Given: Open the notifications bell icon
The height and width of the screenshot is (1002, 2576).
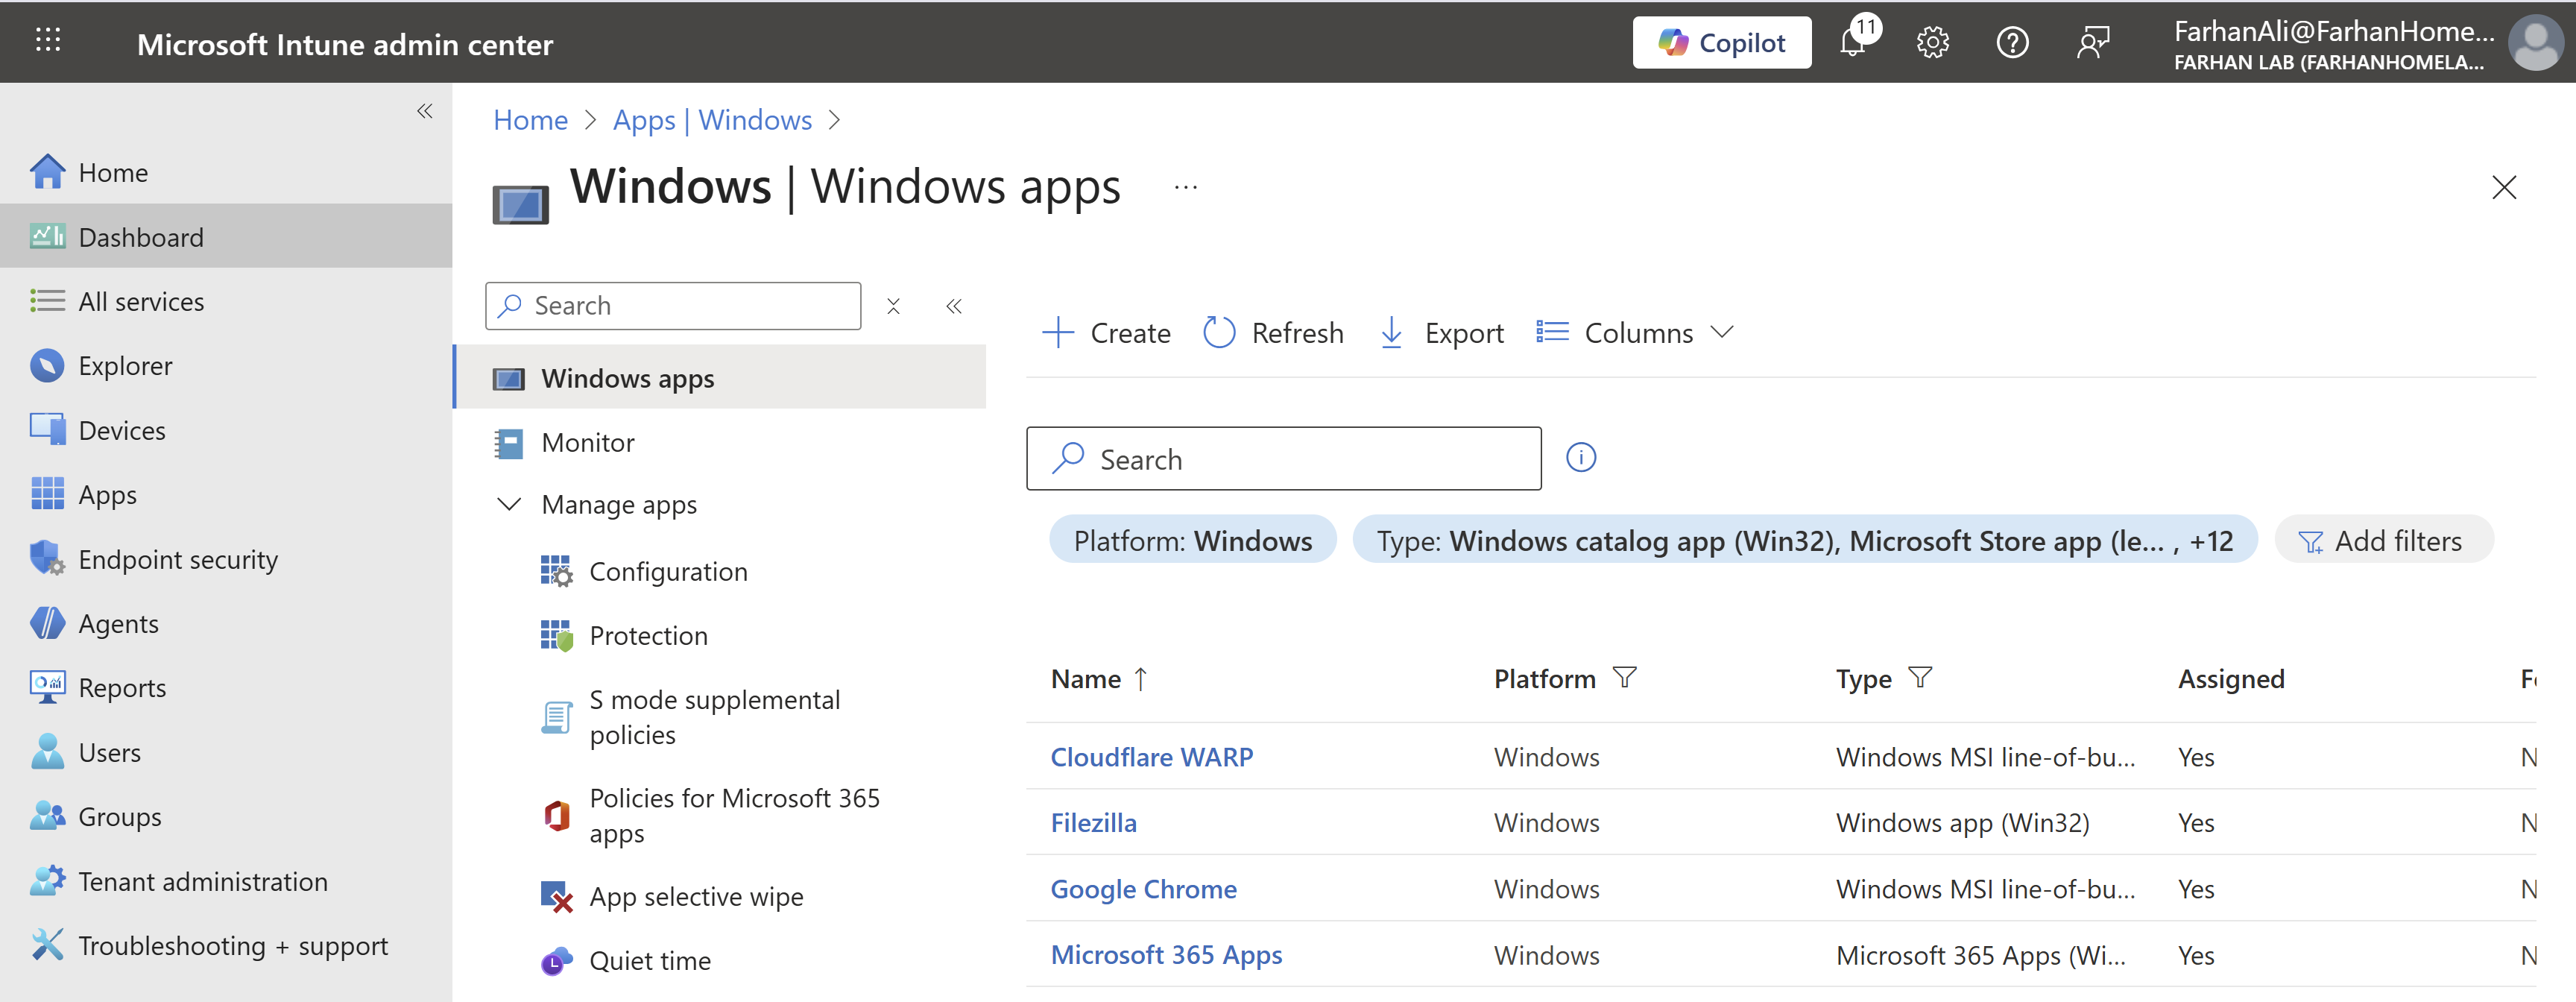Looking at the screenshot, I should click(1853, 43).
